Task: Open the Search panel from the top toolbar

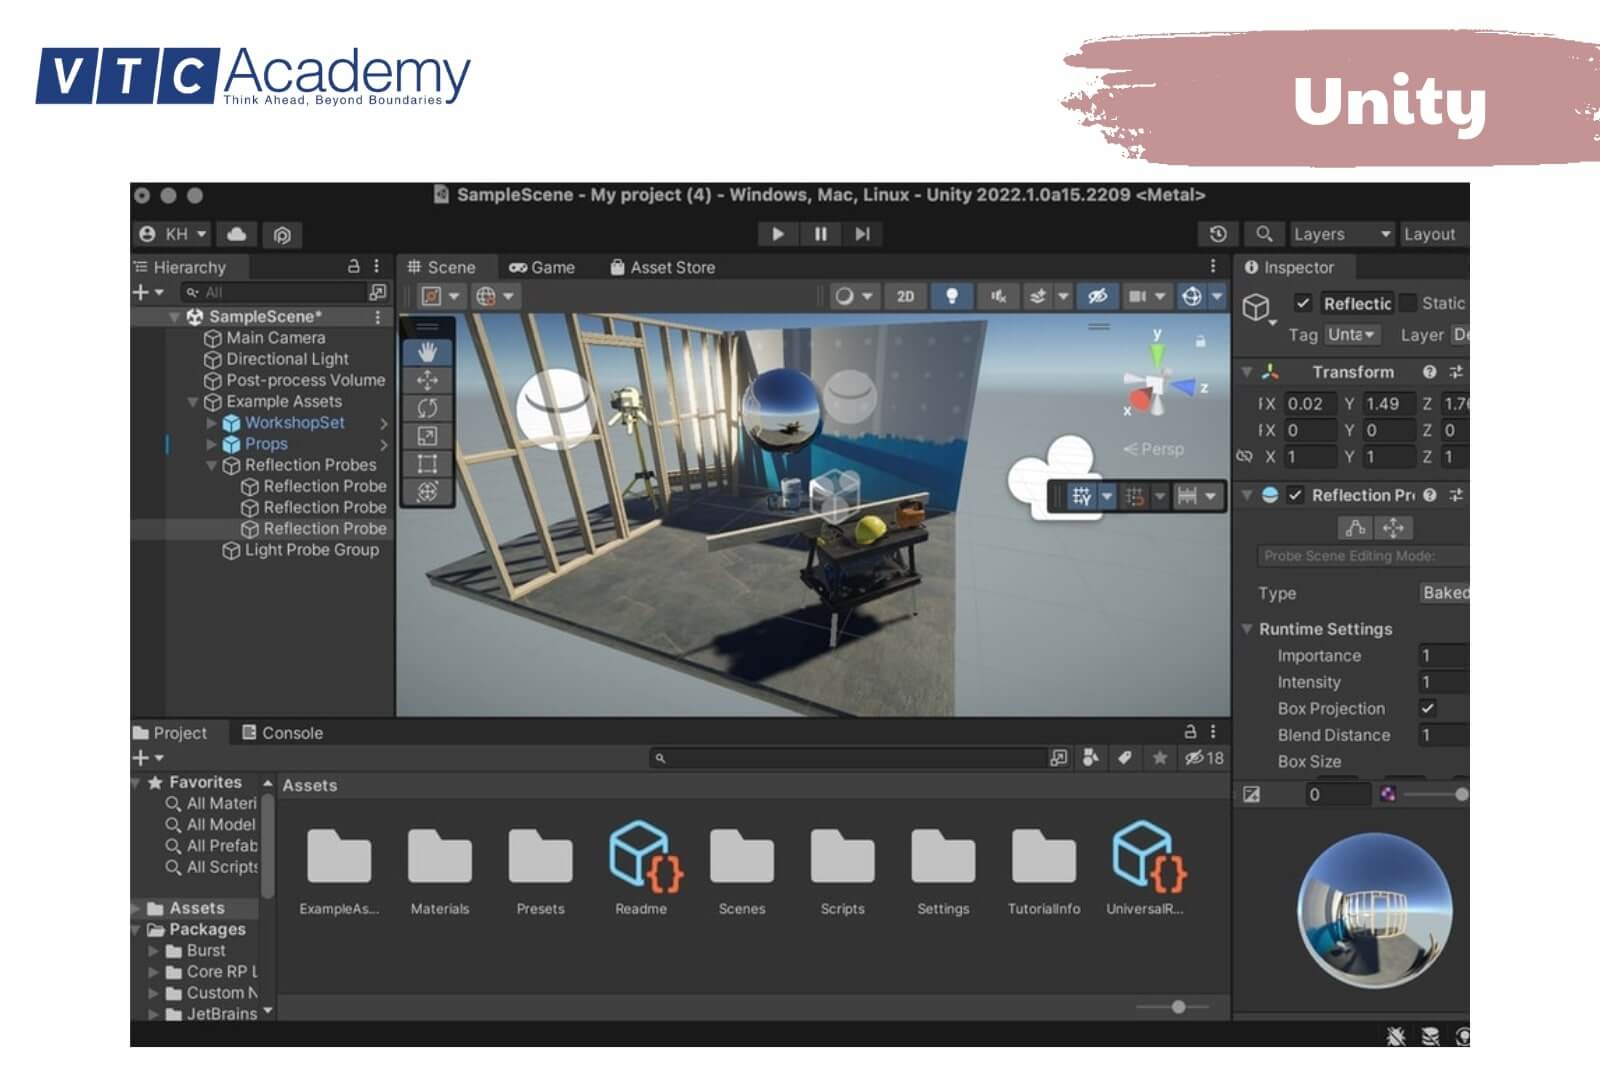Action: pyautogui.click(x=1264, y=233)
